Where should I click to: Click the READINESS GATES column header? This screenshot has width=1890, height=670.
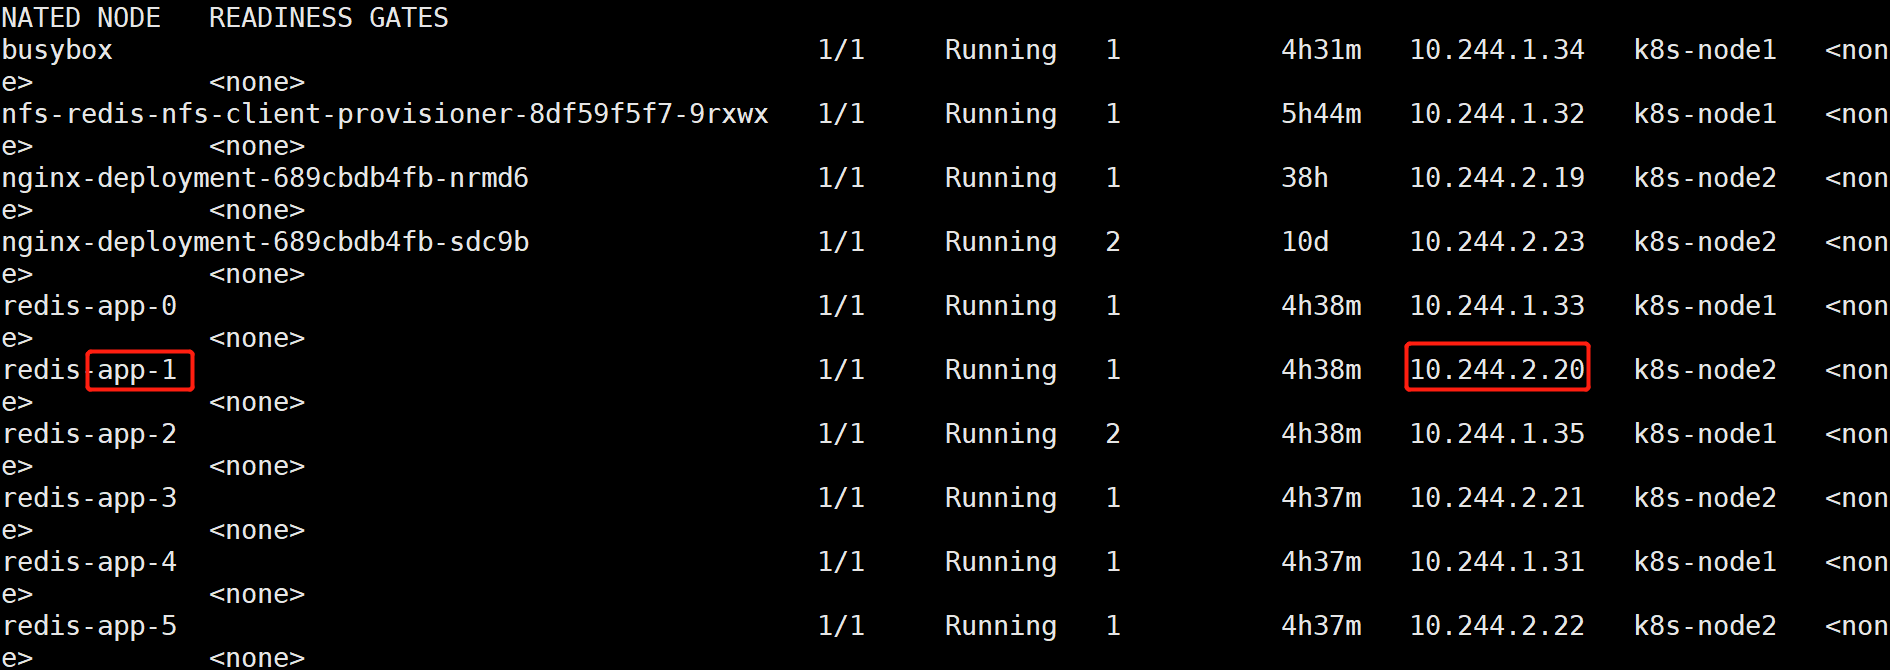point(329,18)
